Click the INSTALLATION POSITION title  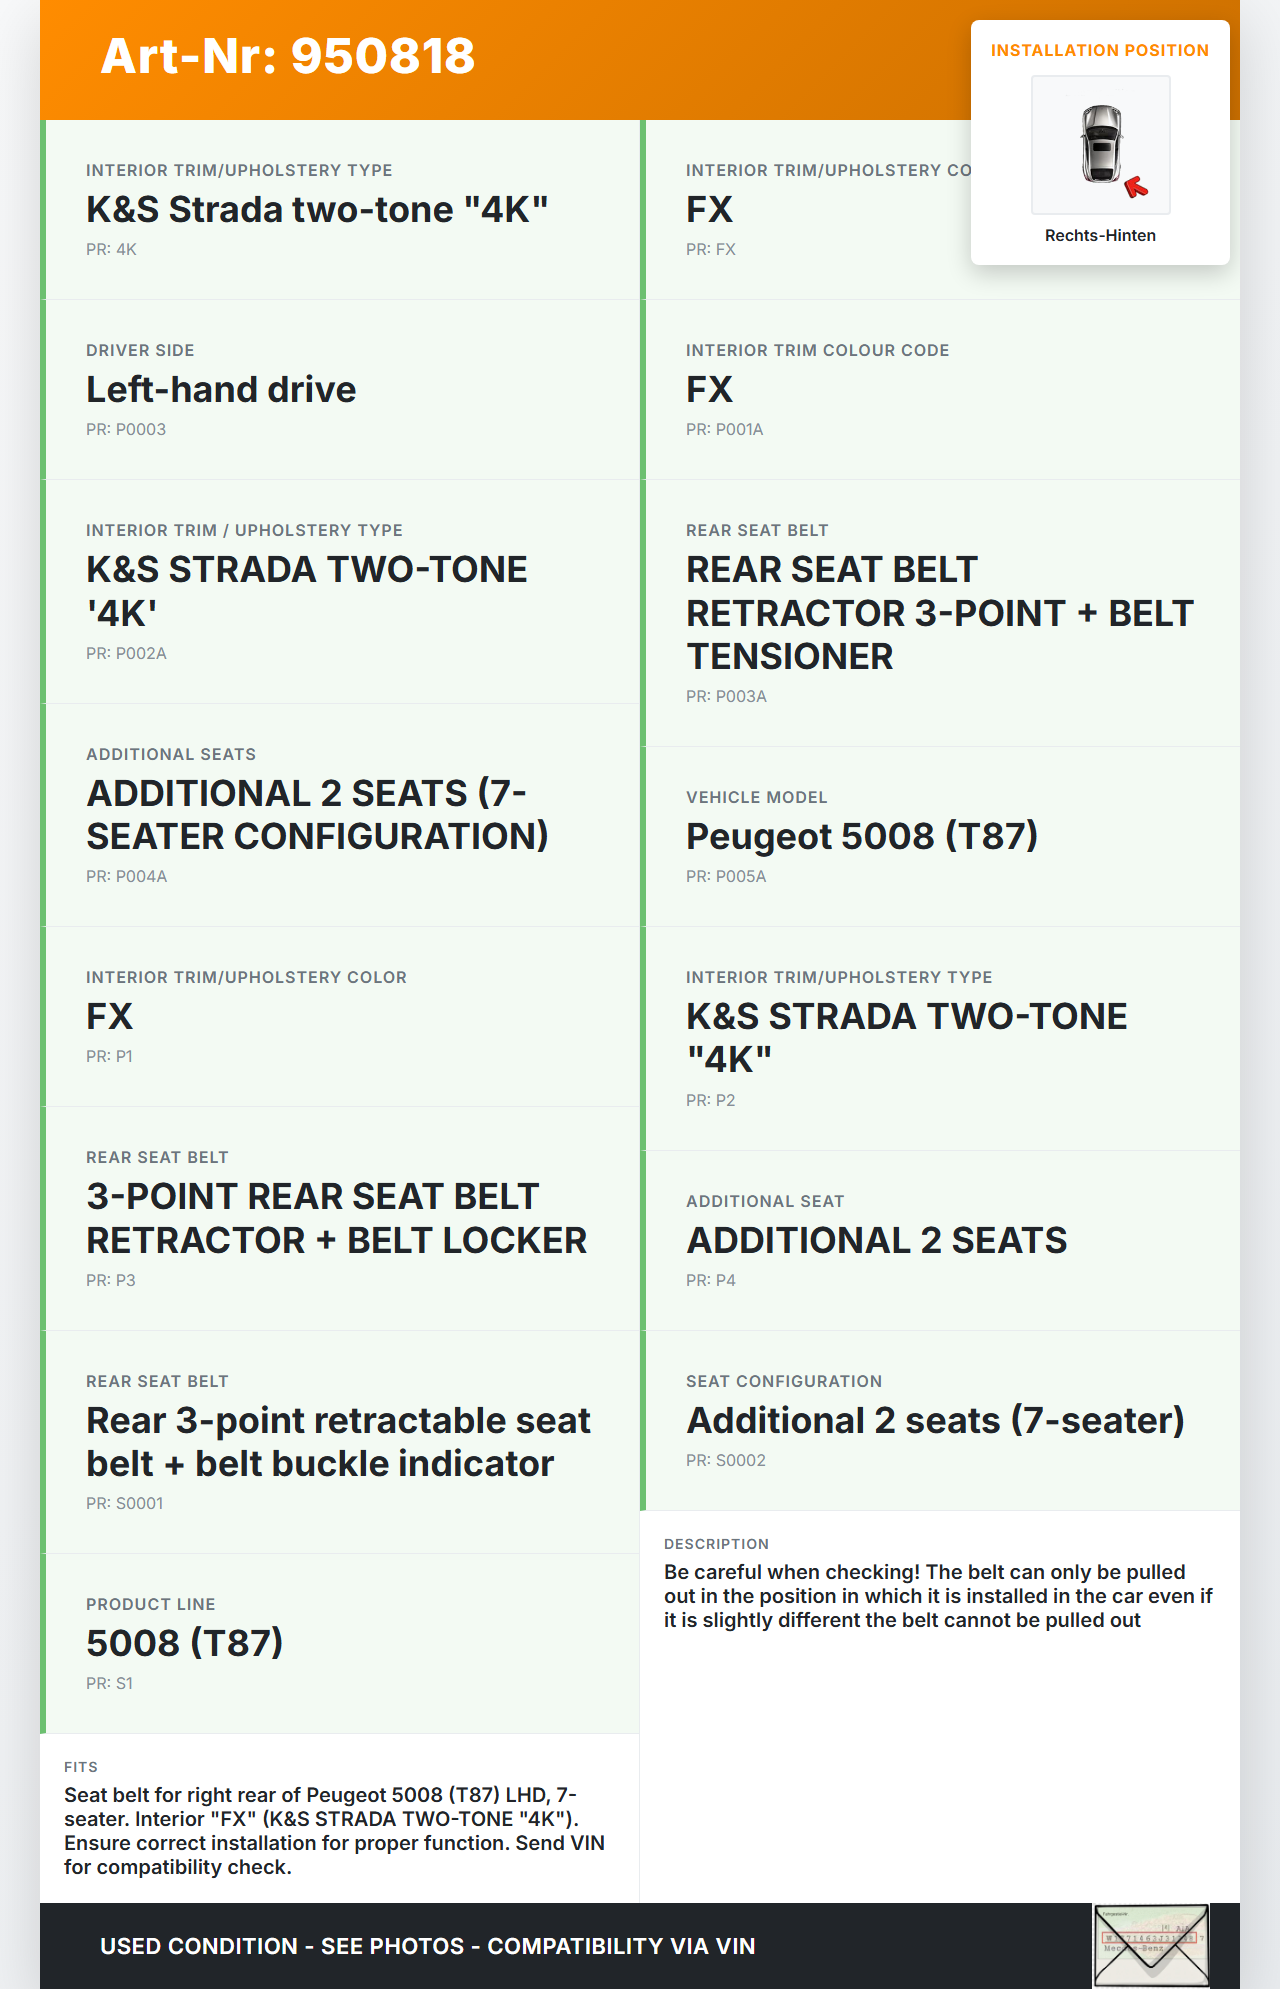[1099, 51]
